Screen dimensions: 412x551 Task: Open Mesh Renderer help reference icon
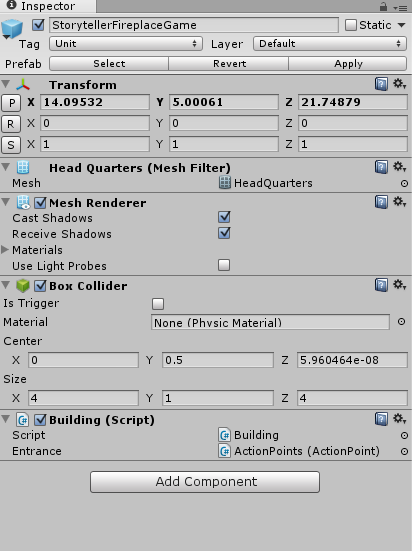pos(381,202)
